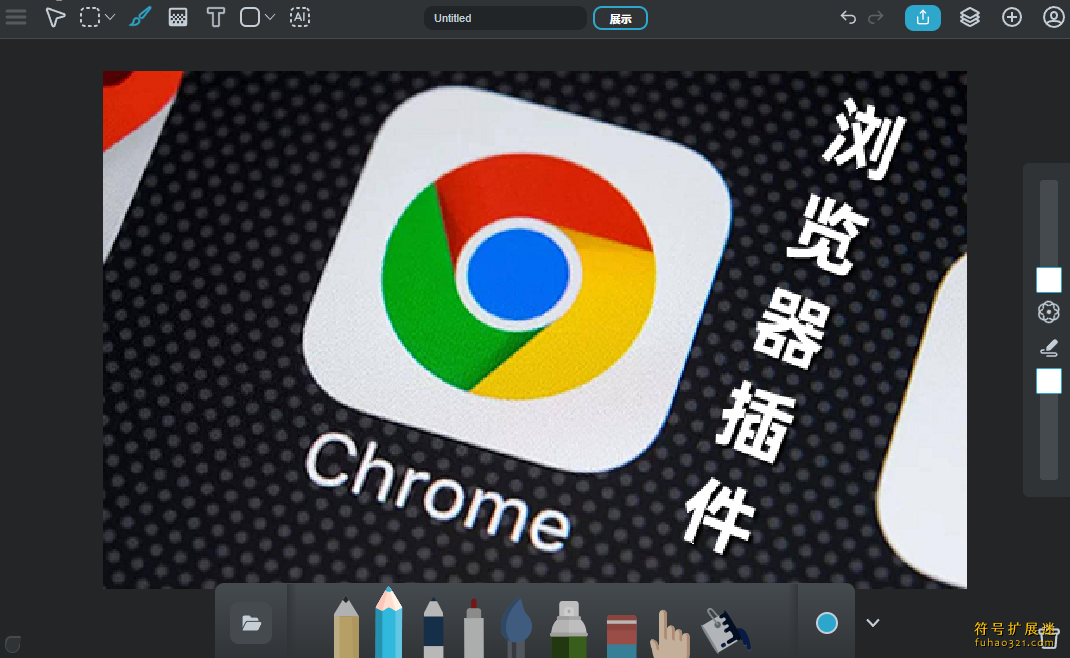Adjust the slider above the flower-wheel icon
The height and width of the screenshot is (658, 1070).
1049,280
